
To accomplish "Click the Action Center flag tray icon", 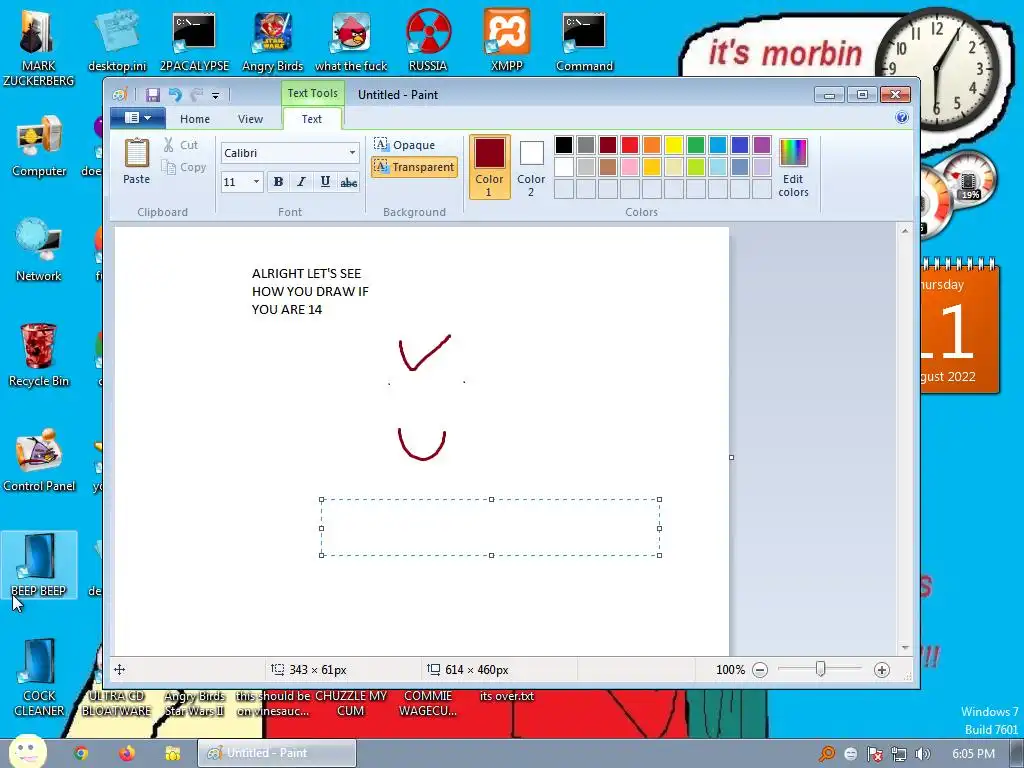I will tap(874, 754).
